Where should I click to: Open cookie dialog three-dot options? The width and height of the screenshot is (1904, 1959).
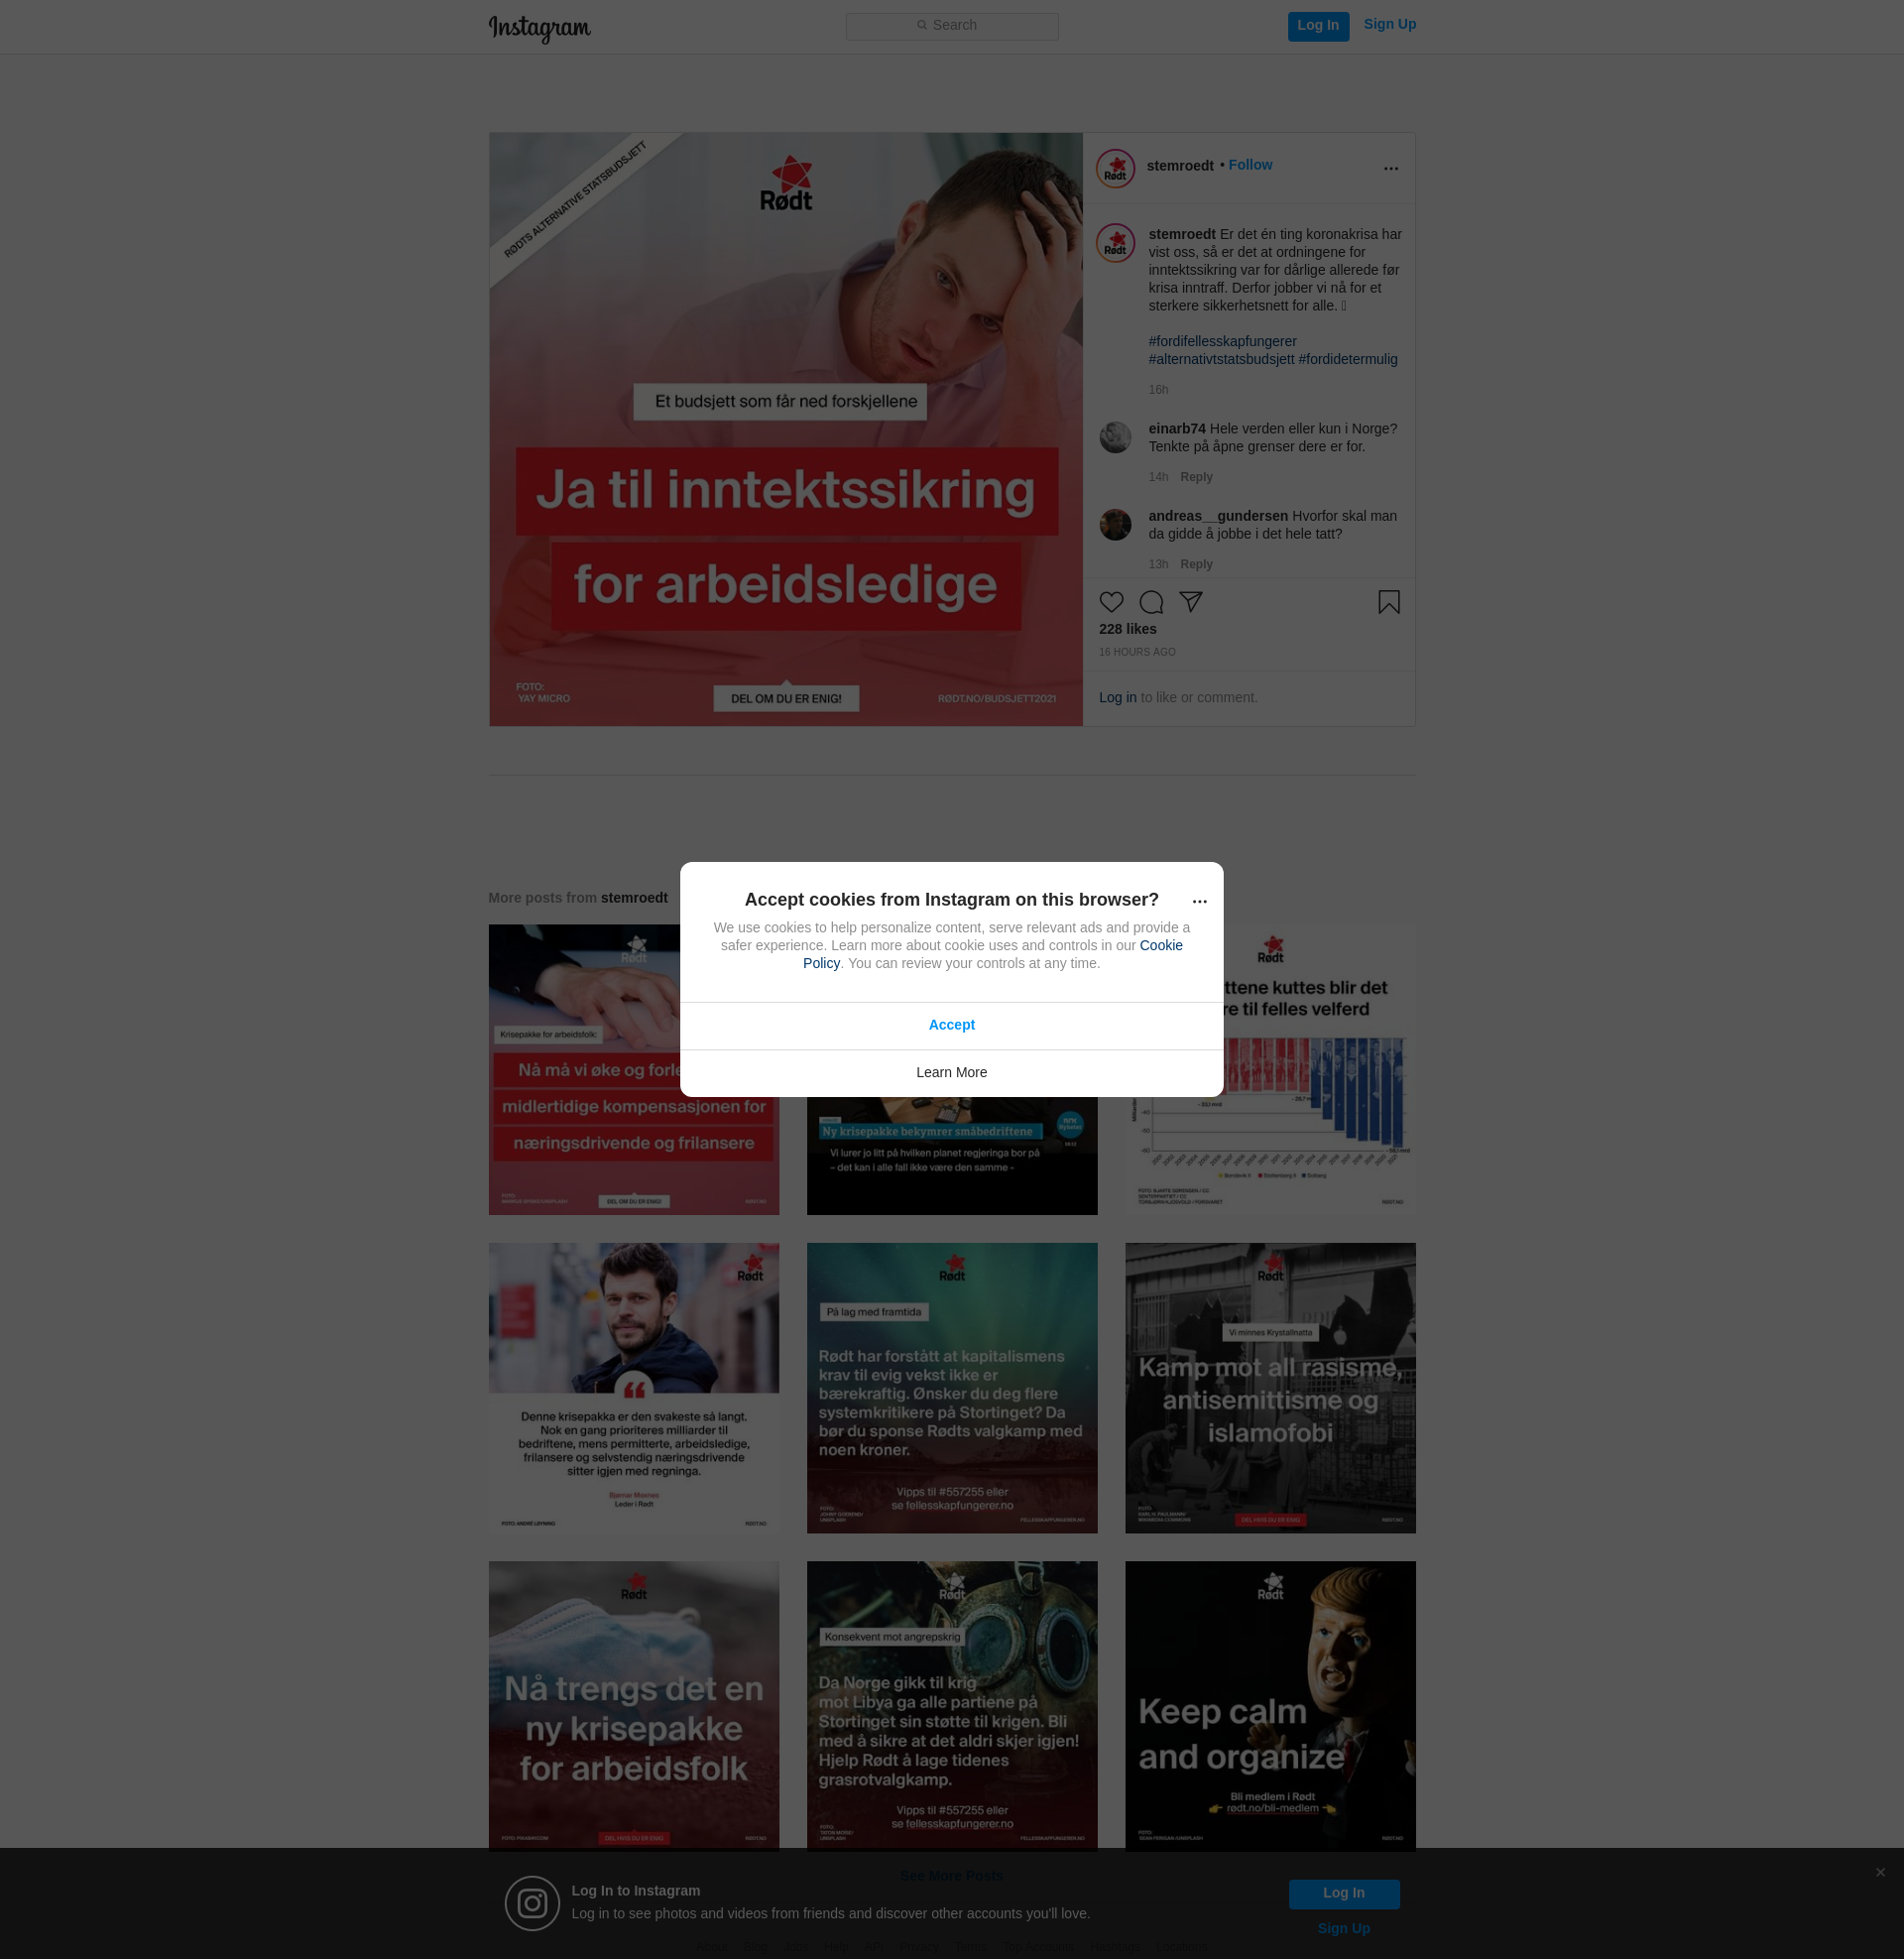tap(1199, 901)
